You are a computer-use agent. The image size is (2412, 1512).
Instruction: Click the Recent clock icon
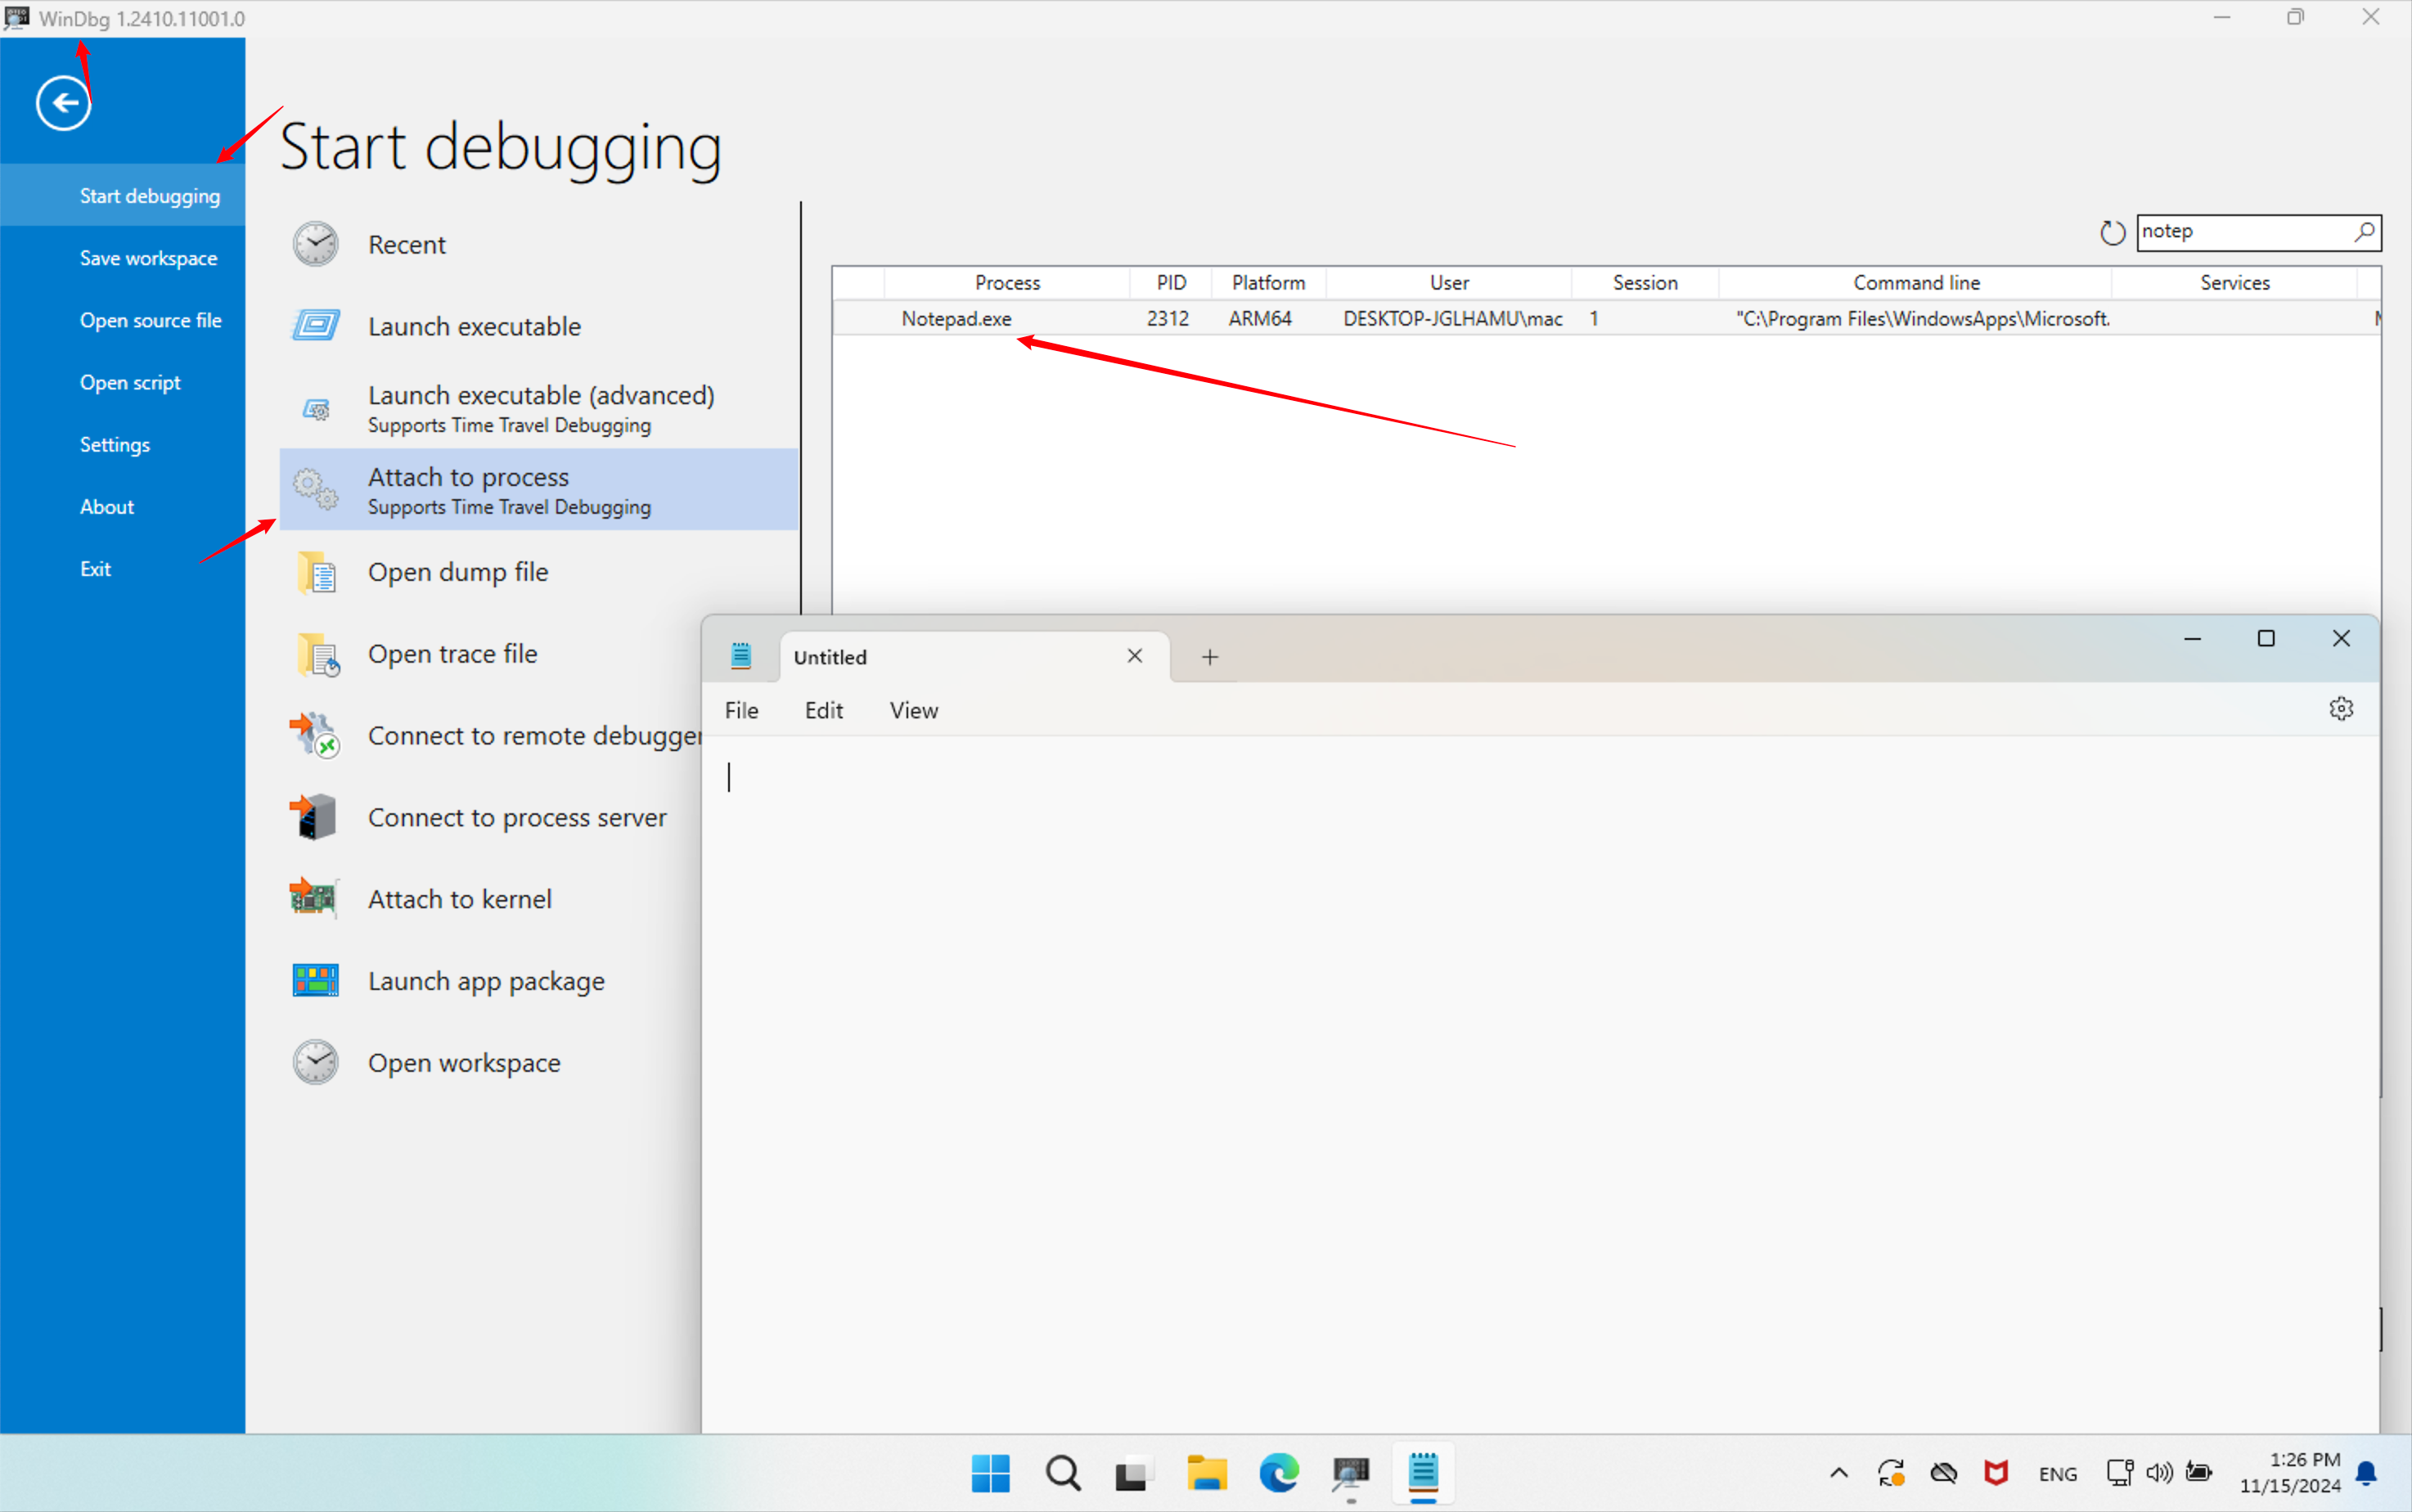coord(315,244)
